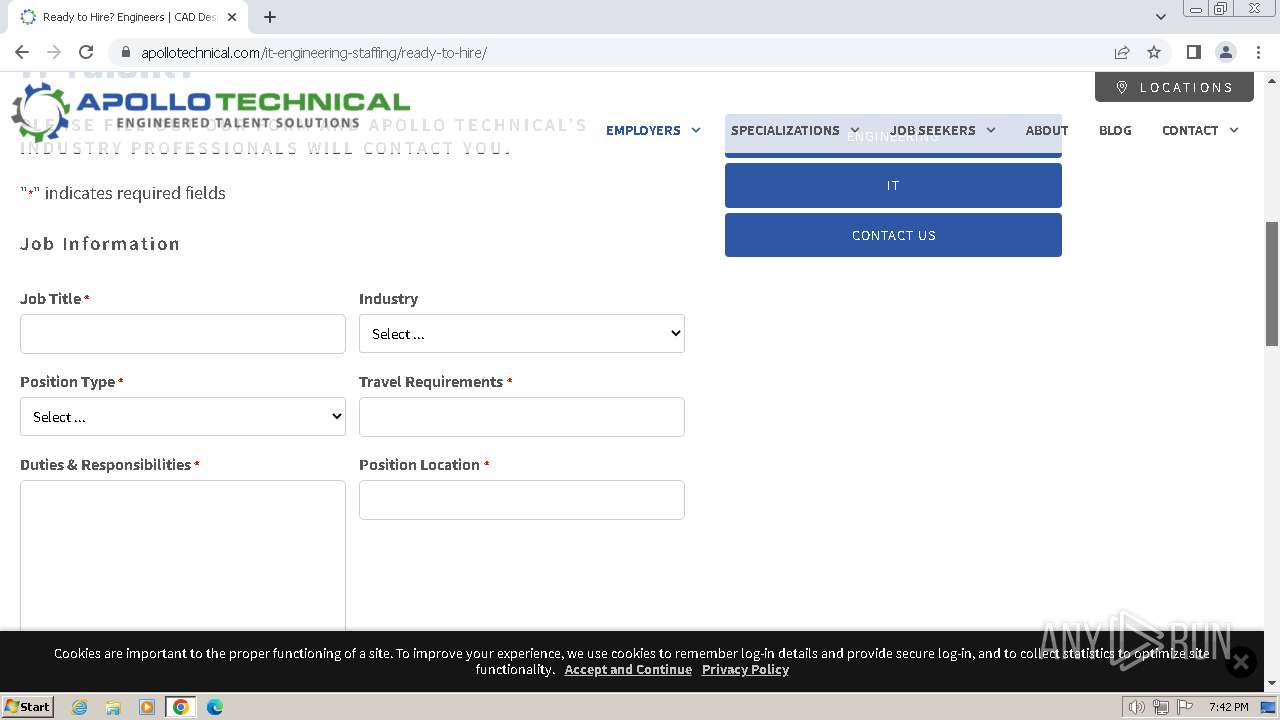Open File Explorer from taskbar

click(113, 707)
